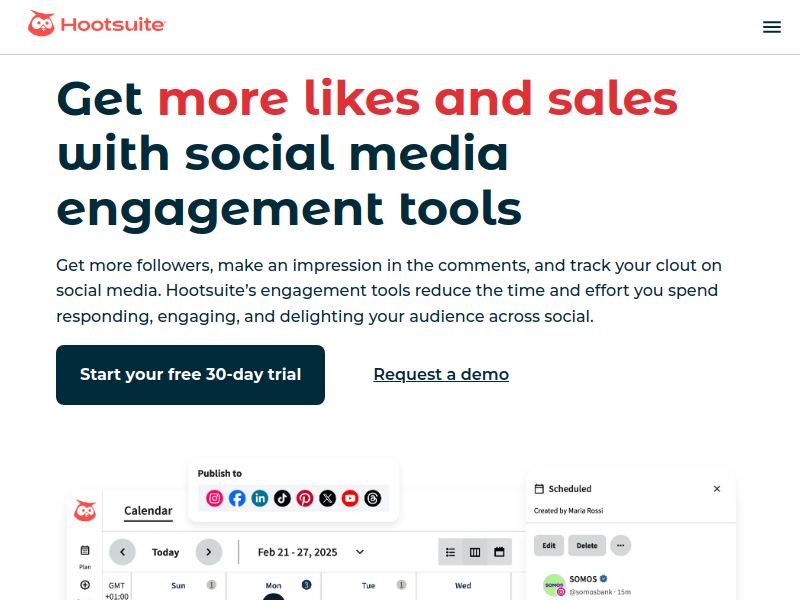Click the post count badge next to Tue
This screenshot has height=600, width=800.
pyautogui.click(x=402, y=585)
